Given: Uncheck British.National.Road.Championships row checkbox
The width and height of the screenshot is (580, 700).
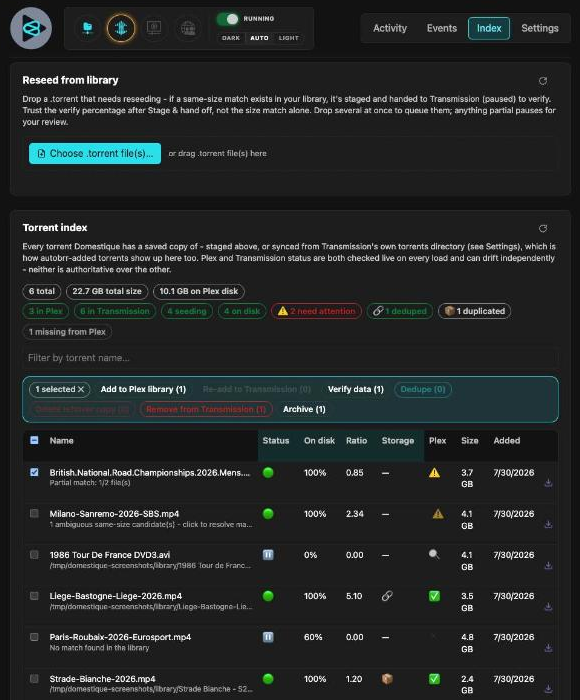Looking at the screenshot, I should point(34,472).
